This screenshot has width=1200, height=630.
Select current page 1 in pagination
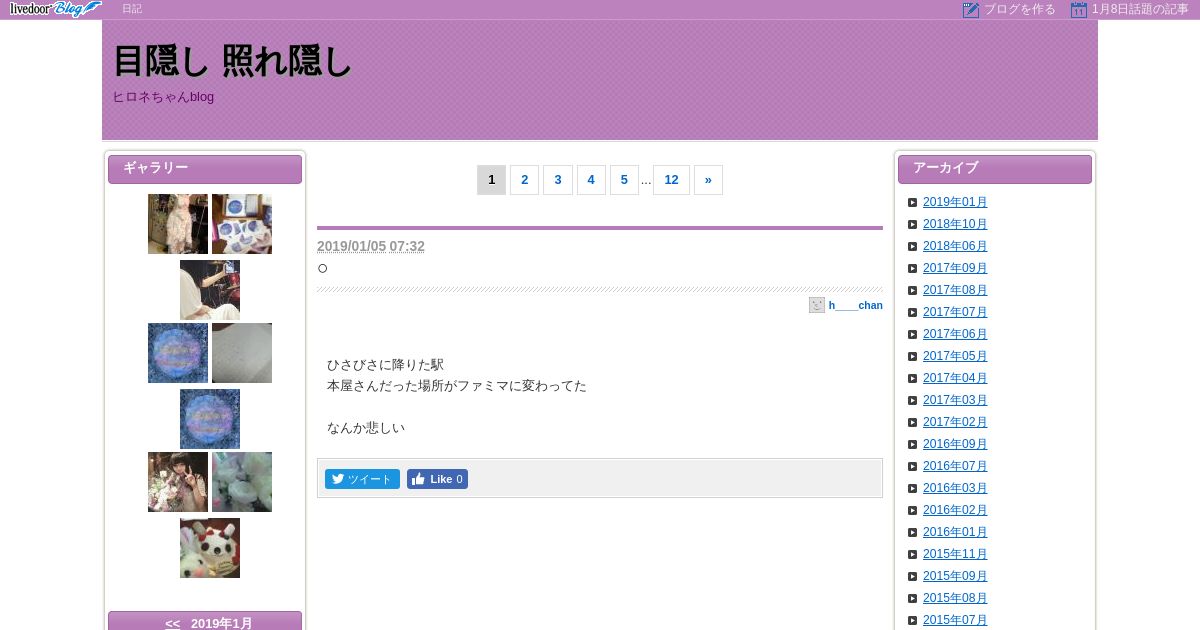click(491, 180)
